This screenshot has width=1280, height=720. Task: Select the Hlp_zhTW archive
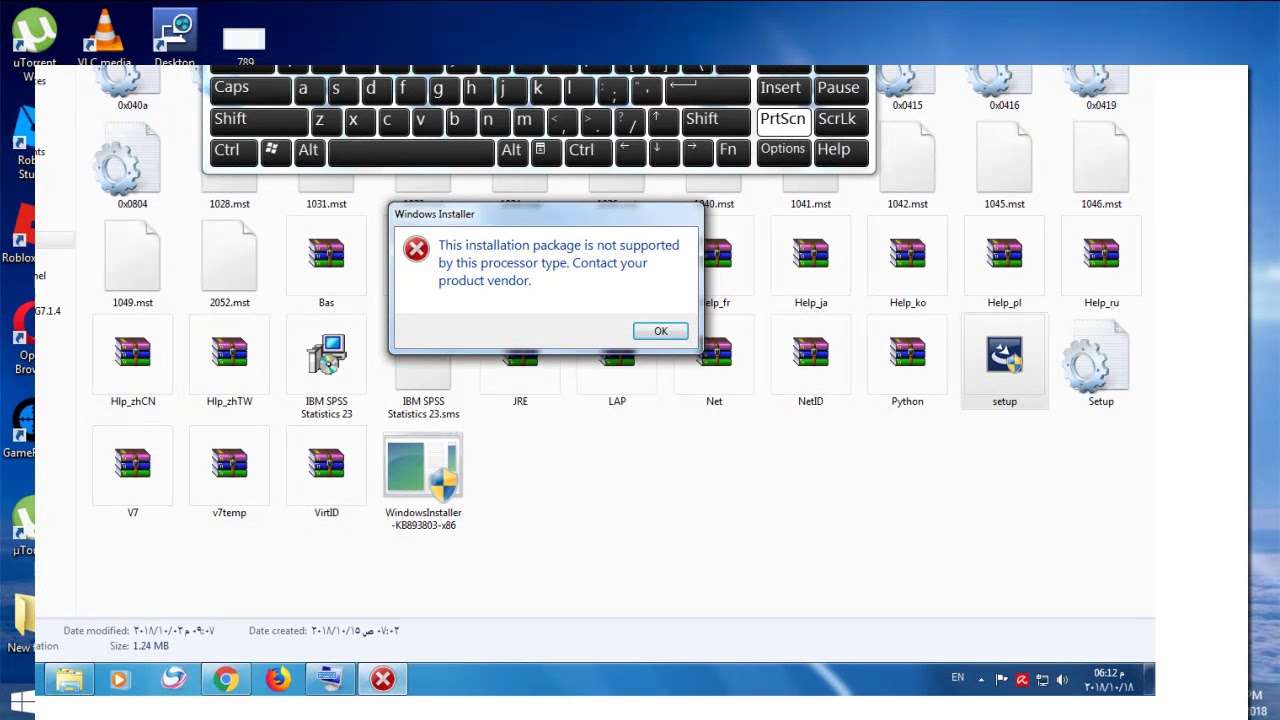coord(229,362)
